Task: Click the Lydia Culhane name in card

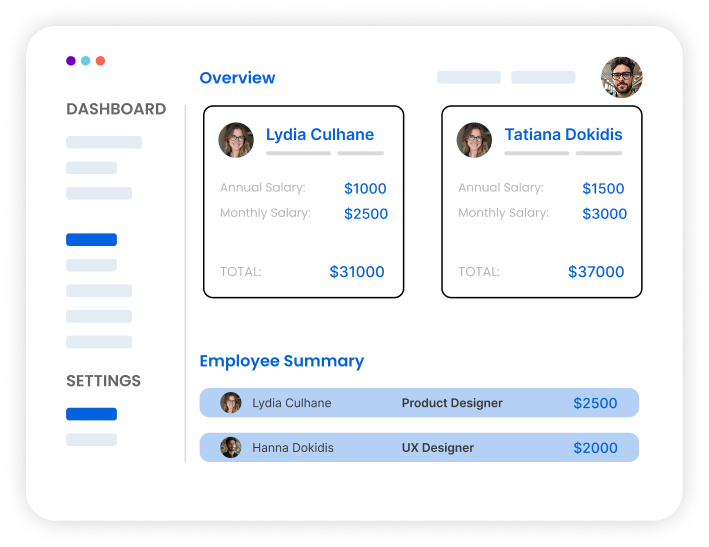Action: (320, 135)
